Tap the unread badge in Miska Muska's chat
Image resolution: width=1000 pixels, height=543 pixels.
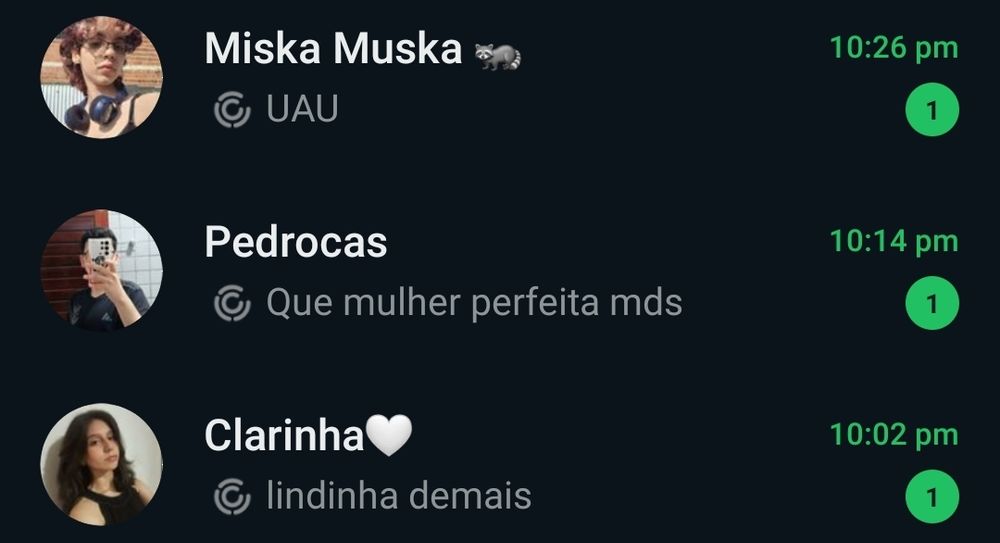pos(932,110)
